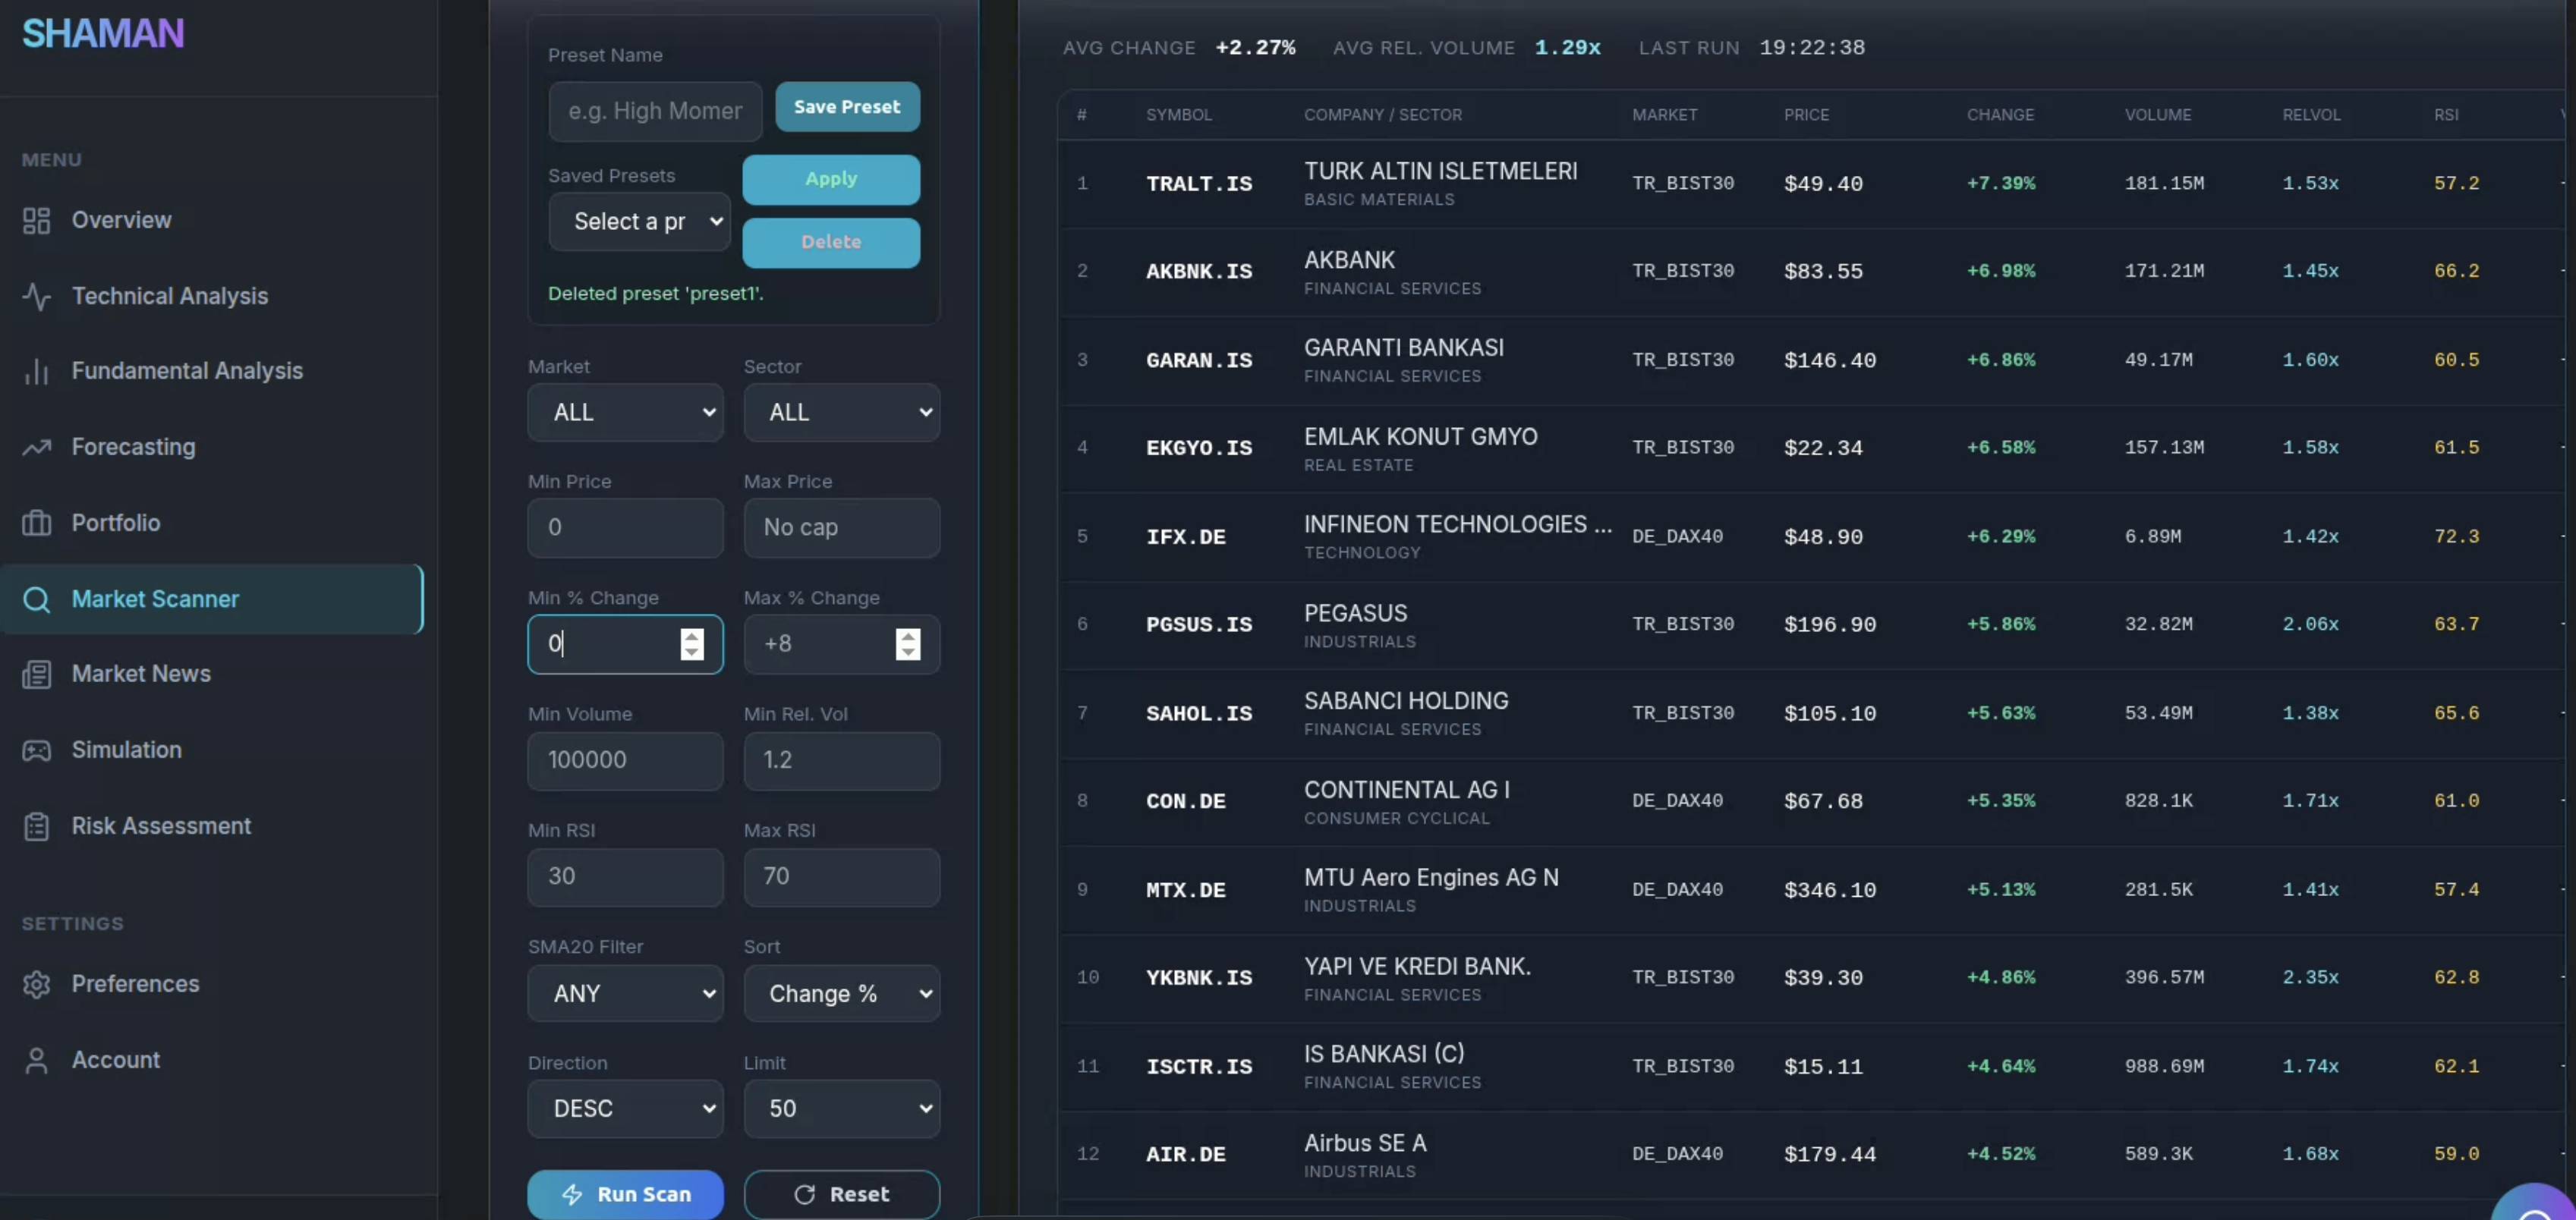Screen dimensions: 2576x1220
Task: Click the RSI column header
Action: point(2446,115)
